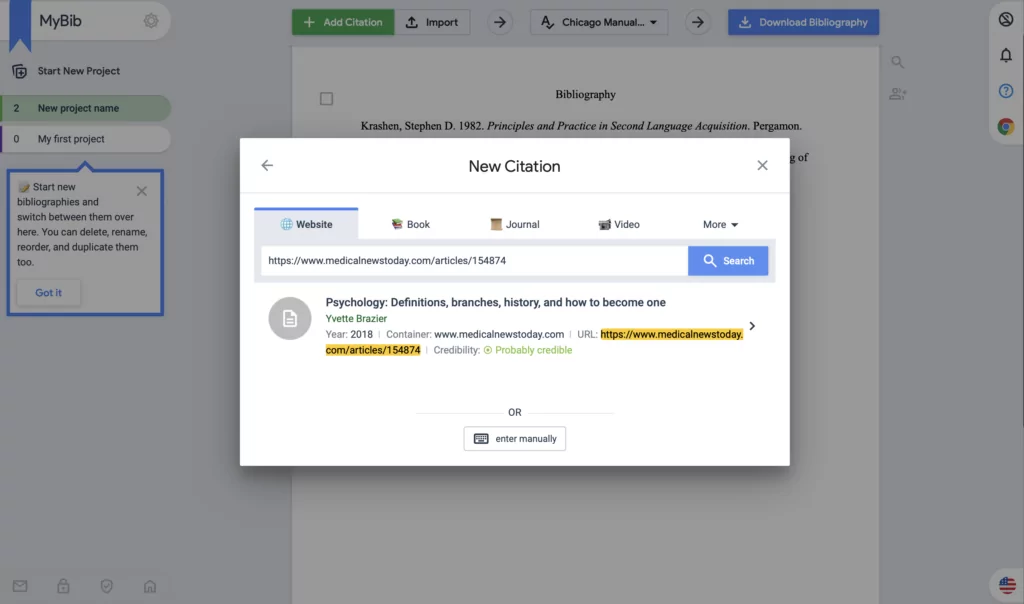Download Bibliography button
Screen dimensions: 1024x604
point(803,22)
